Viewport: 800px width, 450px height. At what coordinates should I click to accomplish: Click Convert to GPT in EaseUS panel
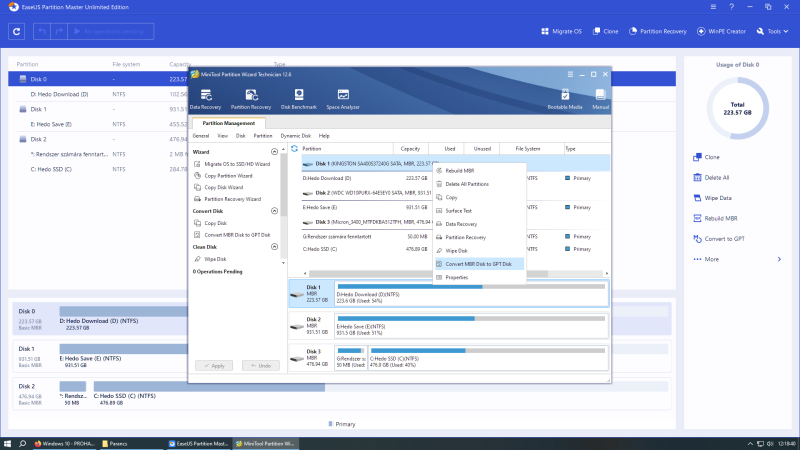[719, 239]
